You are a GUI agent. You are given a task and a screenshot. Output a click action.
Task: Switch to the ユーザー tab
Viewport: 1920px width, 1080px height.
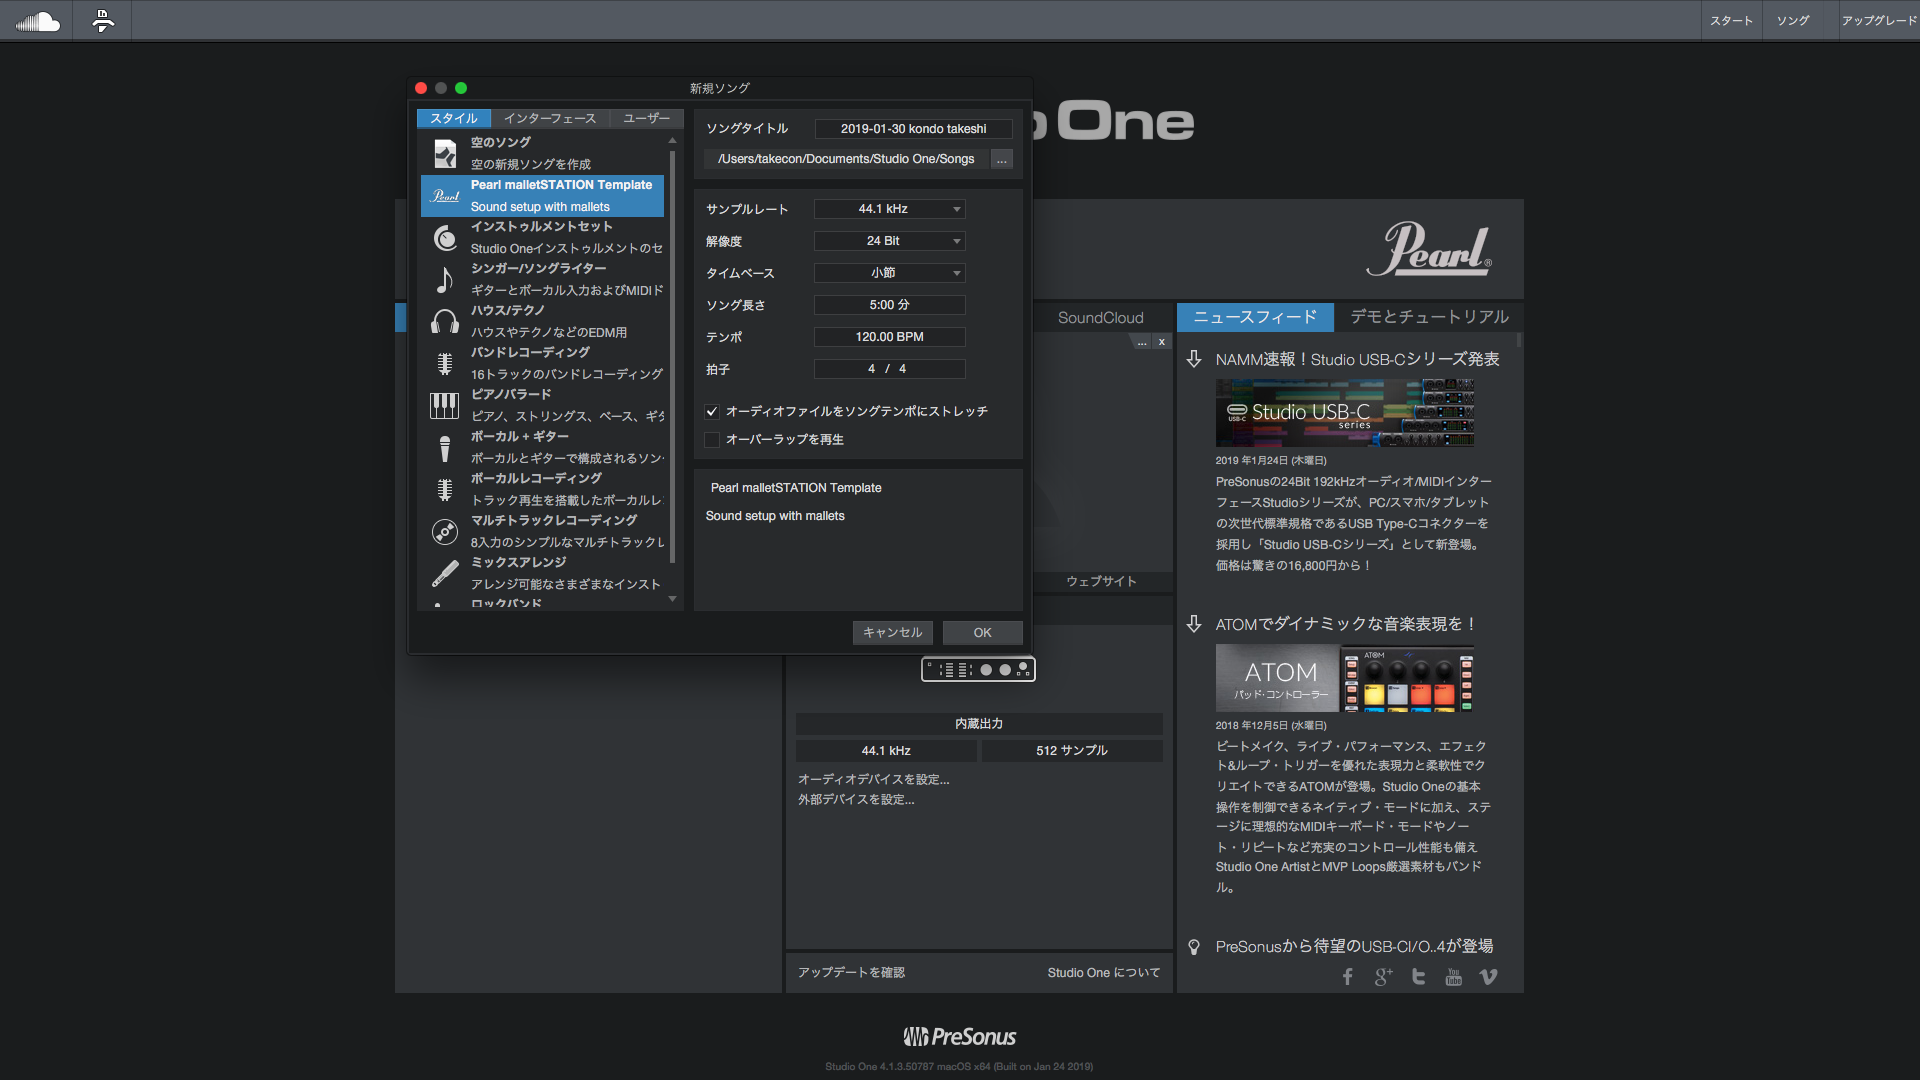coord(646,118)
